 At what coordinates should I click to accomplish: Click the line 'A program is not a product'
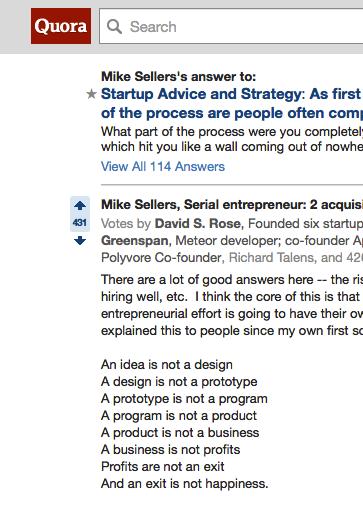click(x=179, y=415)
